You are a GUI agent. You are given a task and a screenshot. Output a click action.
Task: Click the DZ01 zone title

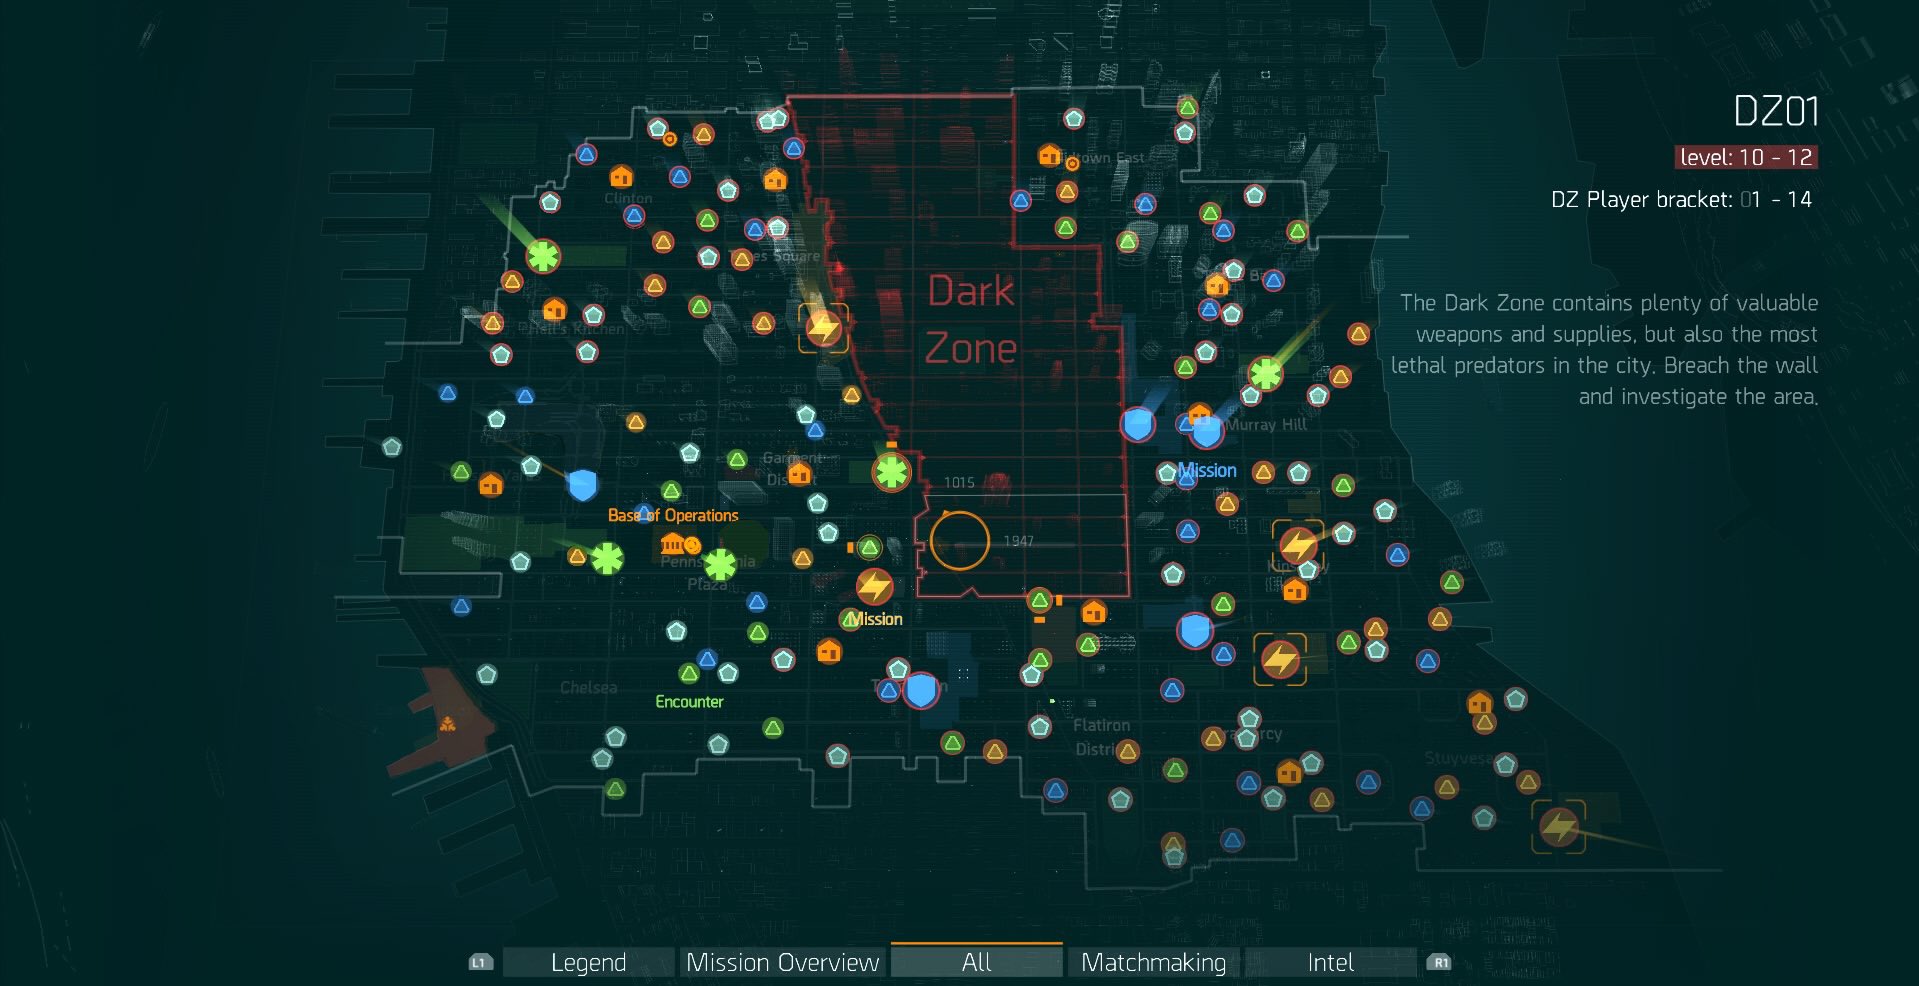pyautogui.click(x=1776, y=111)
